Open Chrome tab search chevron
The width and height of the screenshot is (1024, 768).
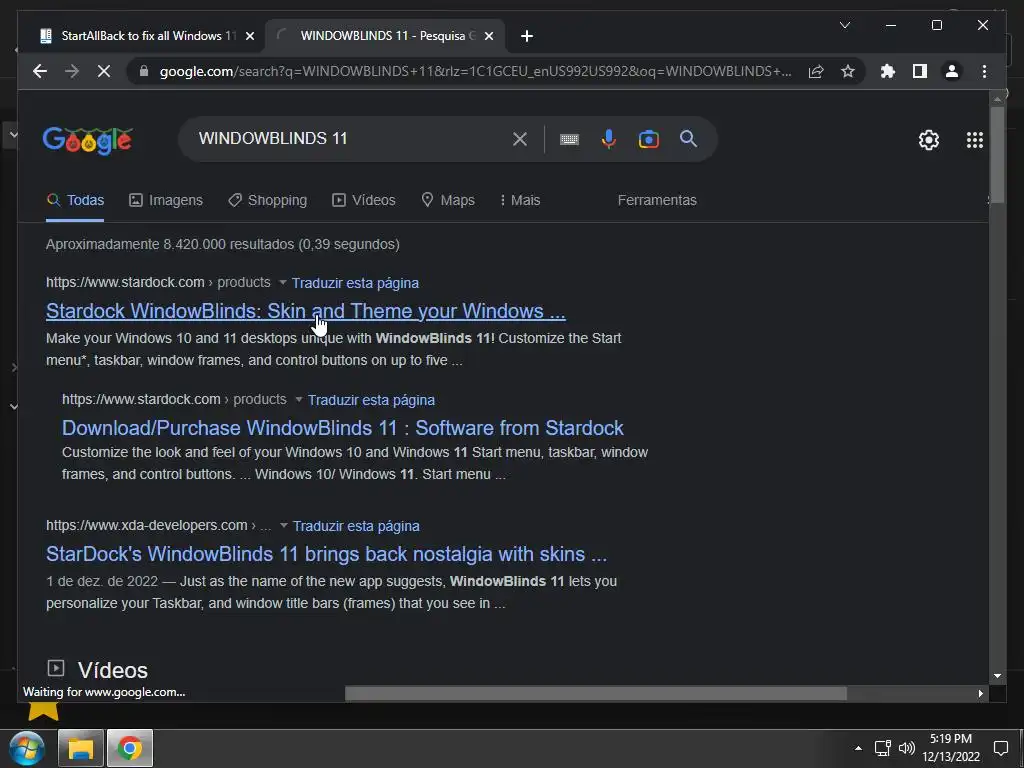[x=844, y=25]
